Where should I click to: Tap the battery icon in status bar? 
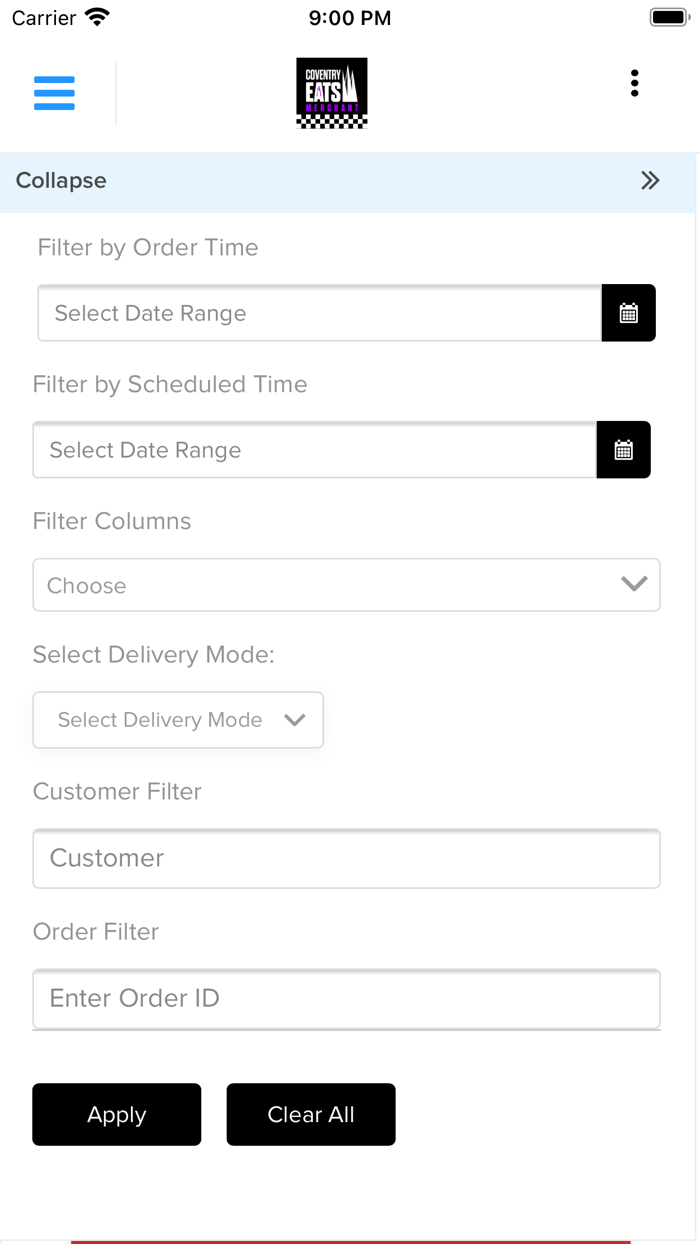pos(669,18)
